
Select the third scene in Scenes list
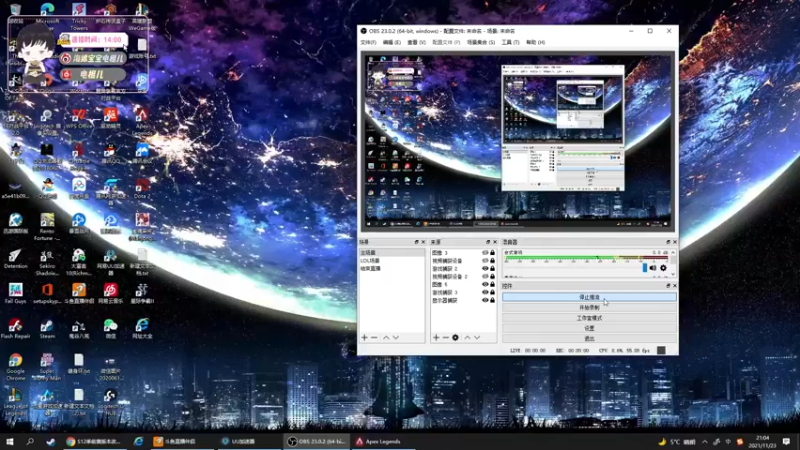point(392,268)
